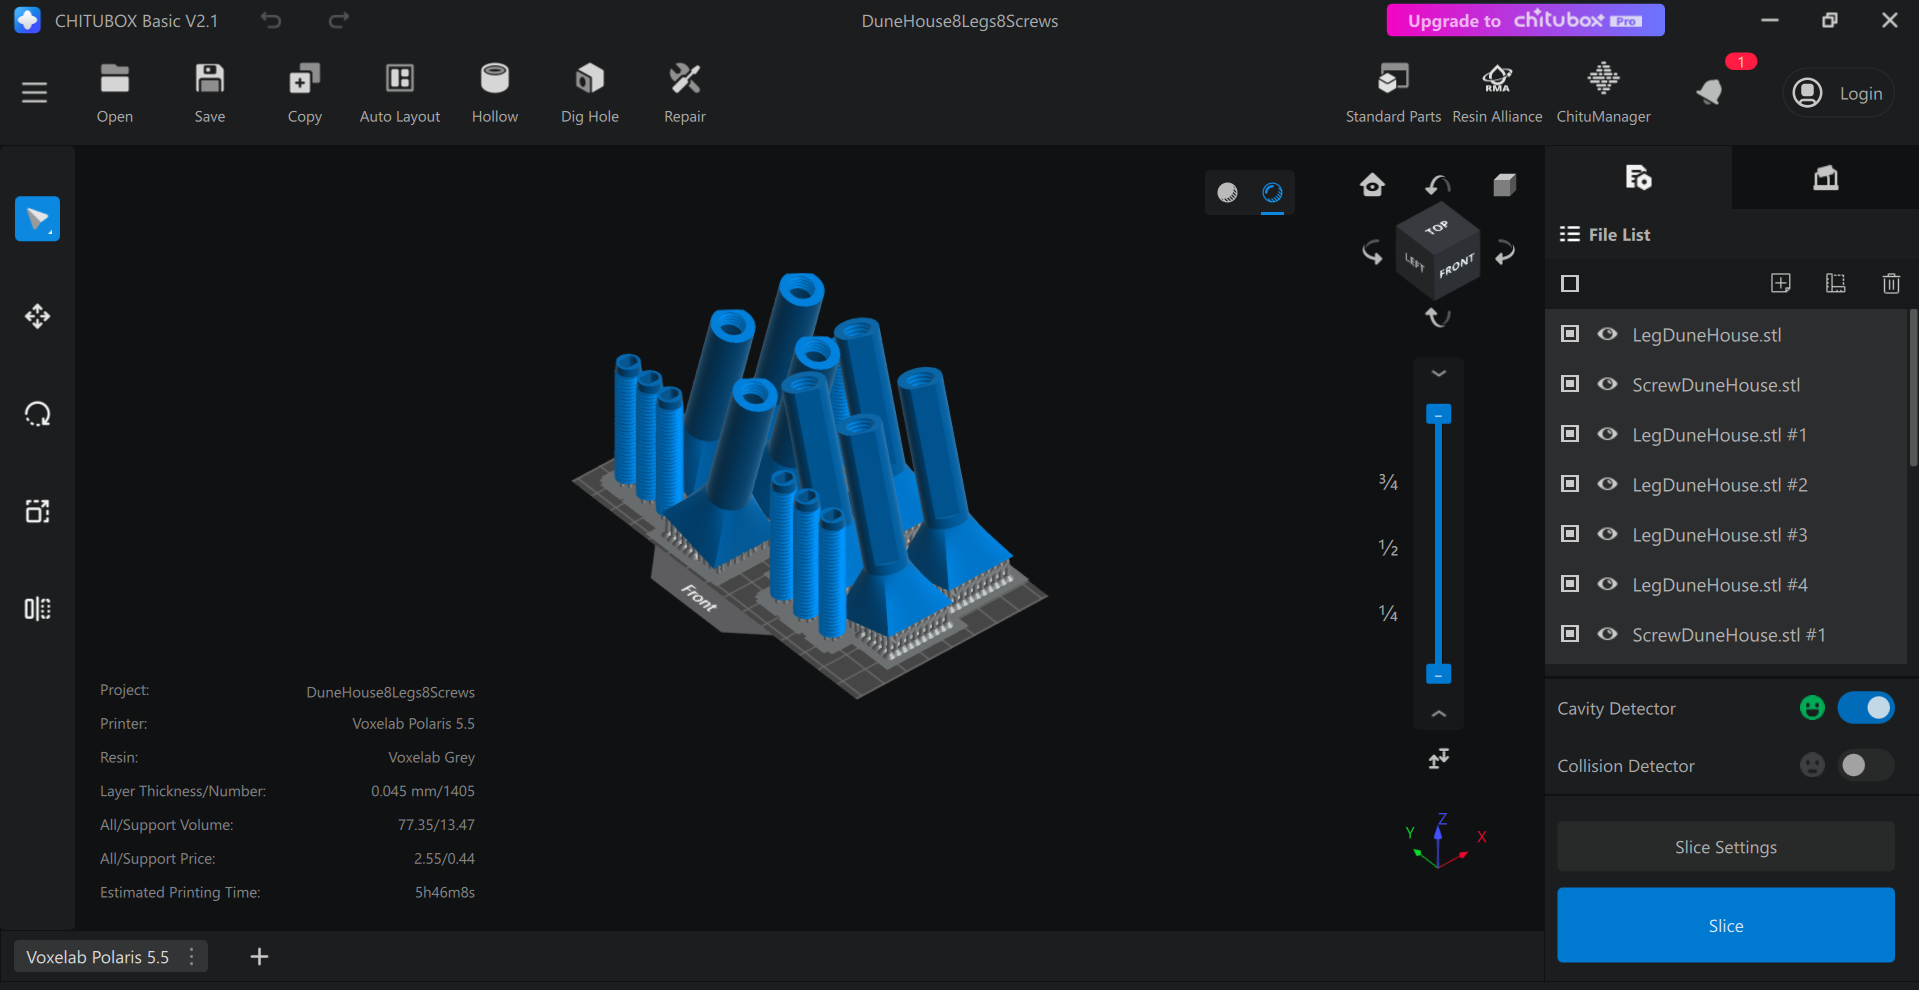
Task: Toggle checkbox for ScrewDuneHouse.stl
Action: 1570,384
